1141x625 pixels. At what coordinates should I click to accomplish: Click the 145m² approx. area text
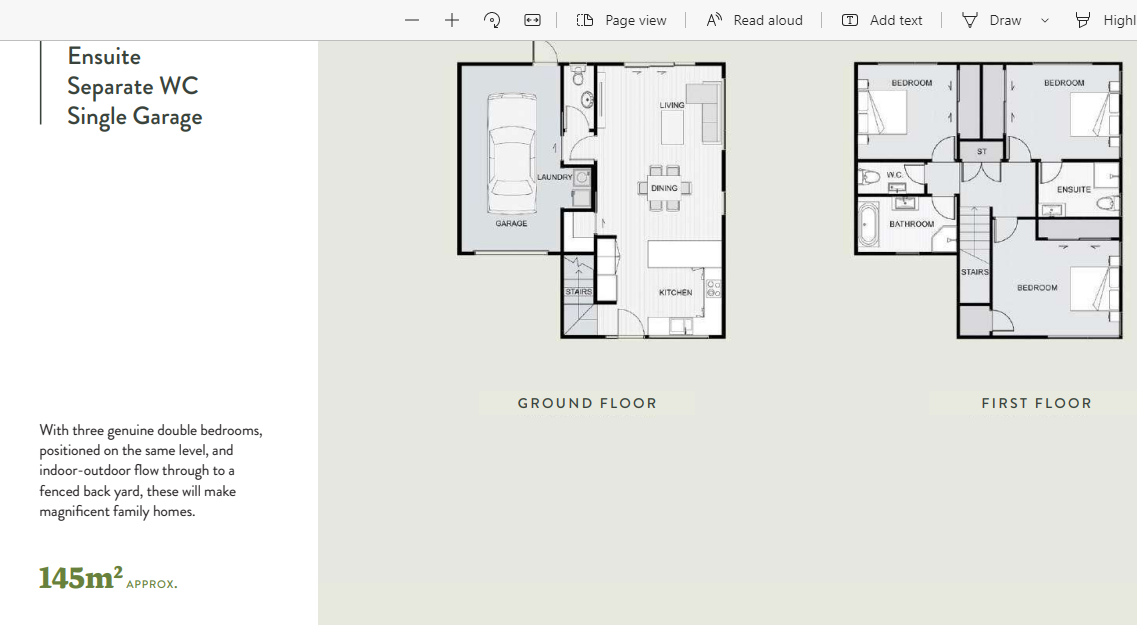[x=108, y=578]
